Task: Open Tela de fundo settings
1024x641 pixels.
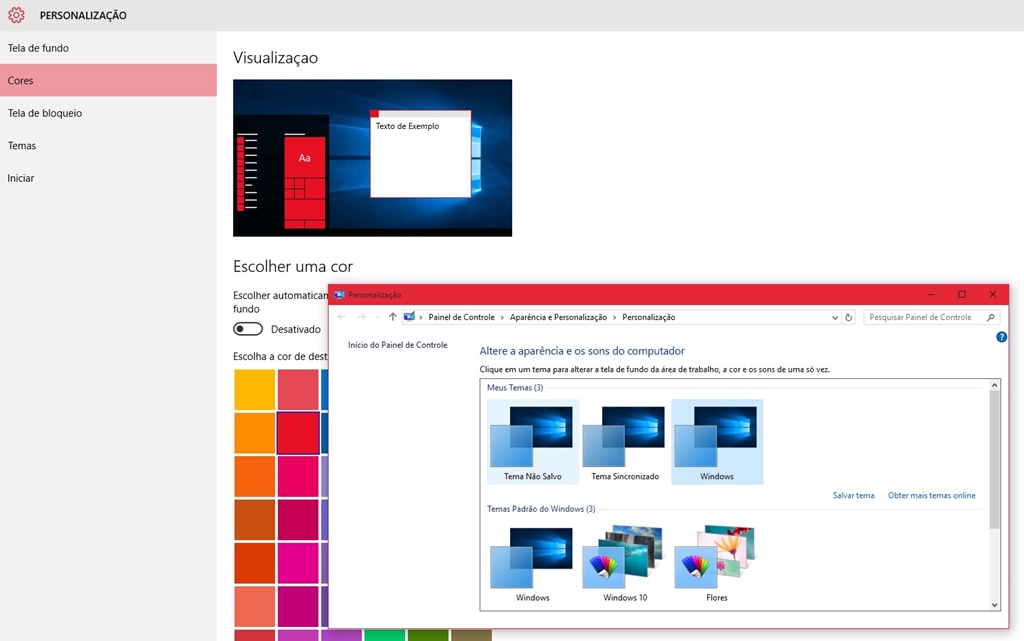Action: 108,48
